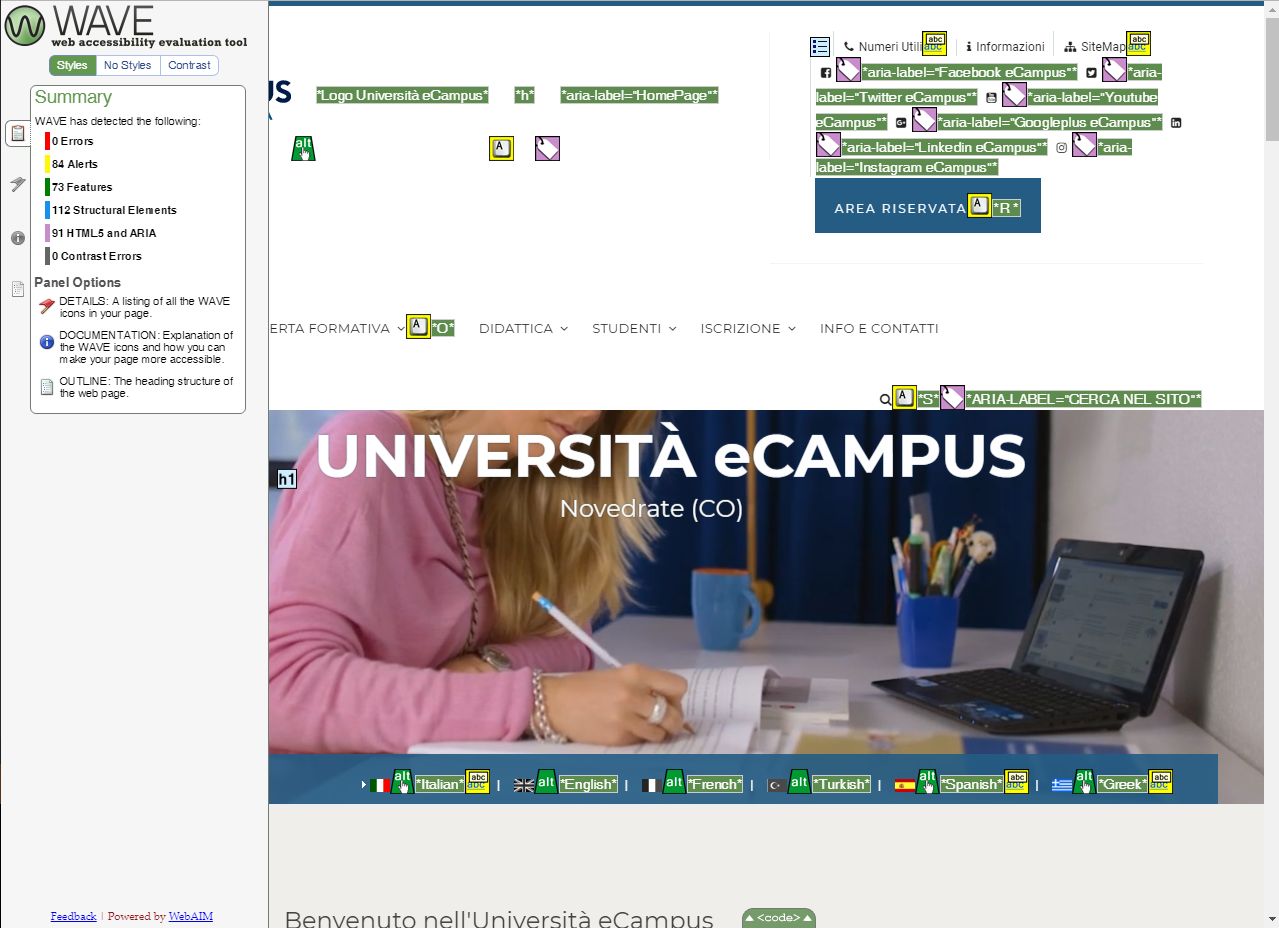1279x933 pixels.
Task: Click the '0 Contrast Errors' summary row
Action: pyautogui.click(x=93, y=256)
